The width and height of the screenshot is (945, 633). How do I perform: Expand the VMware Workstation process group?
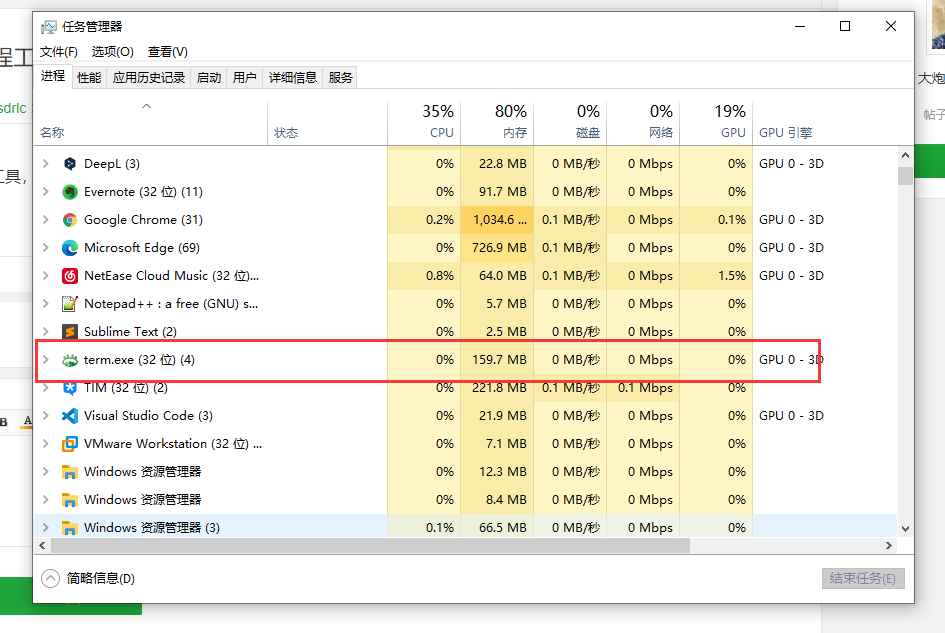point(46,444)
